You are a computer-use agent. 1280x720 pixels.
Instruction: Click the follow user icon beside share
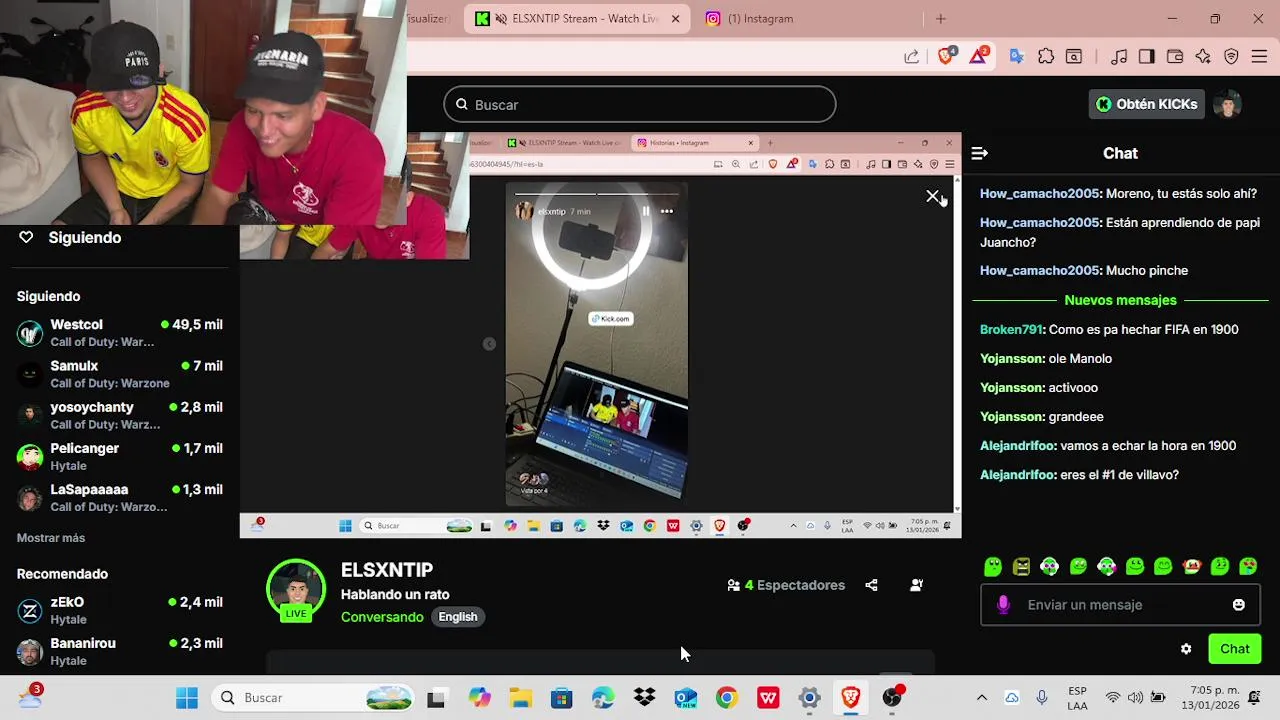916,585
